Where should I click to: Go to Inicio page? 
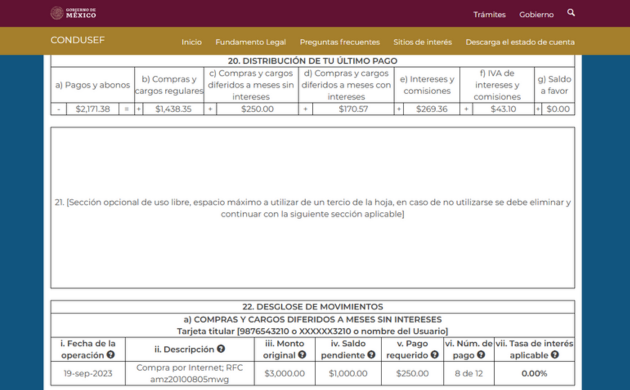point(191,42)
